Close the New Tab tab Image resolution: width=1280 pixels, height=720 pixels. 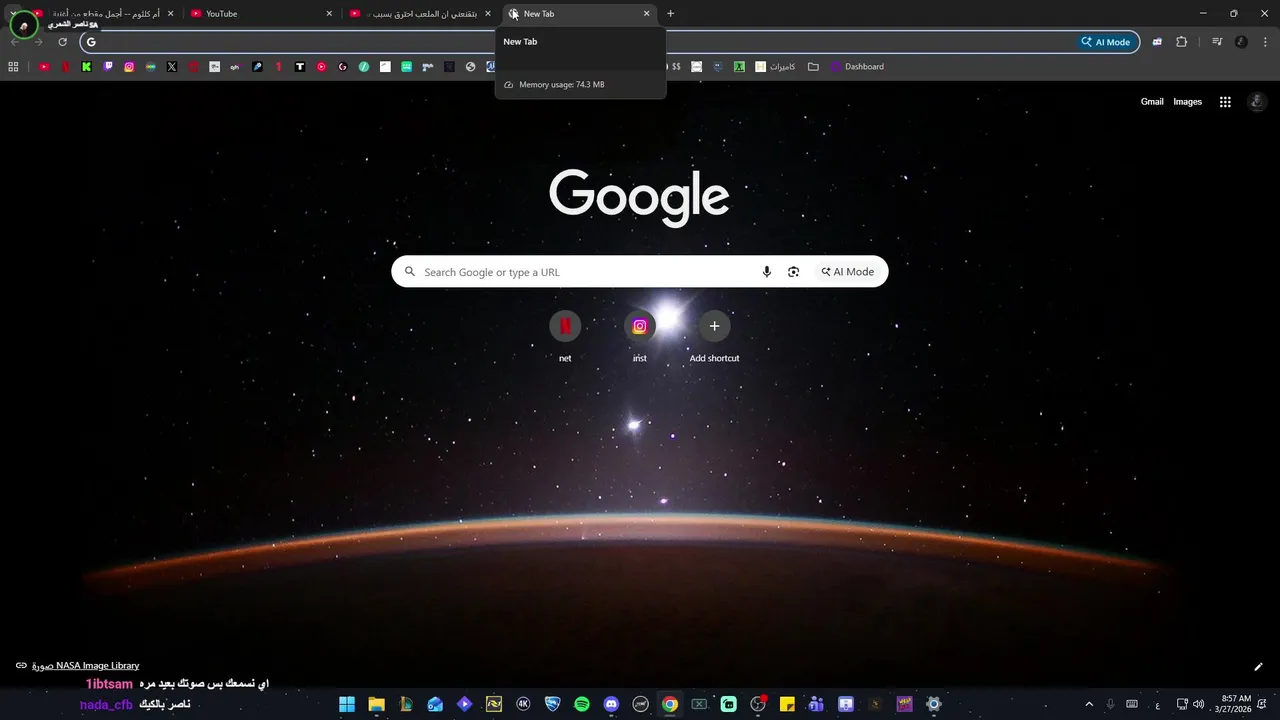click(646, 14)
